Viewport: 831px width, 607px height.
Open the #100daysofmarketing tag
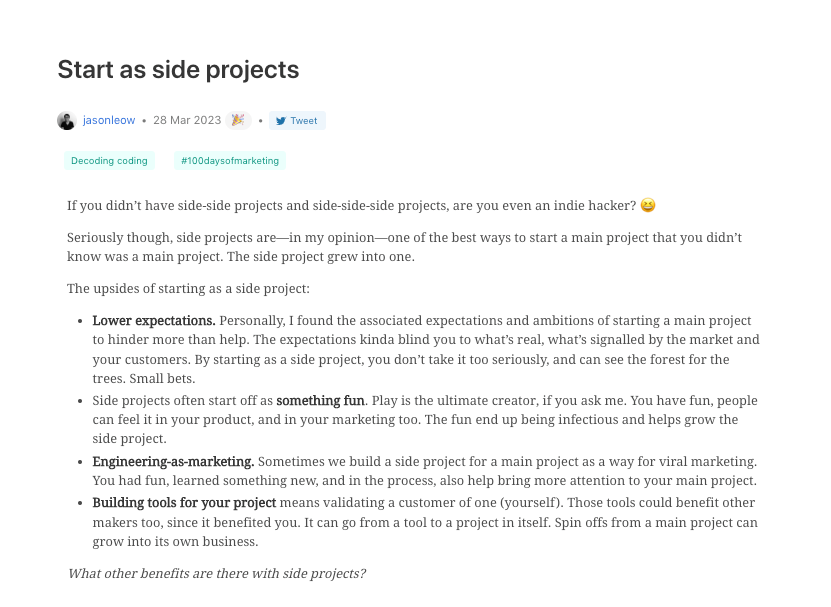pos(230,161)
